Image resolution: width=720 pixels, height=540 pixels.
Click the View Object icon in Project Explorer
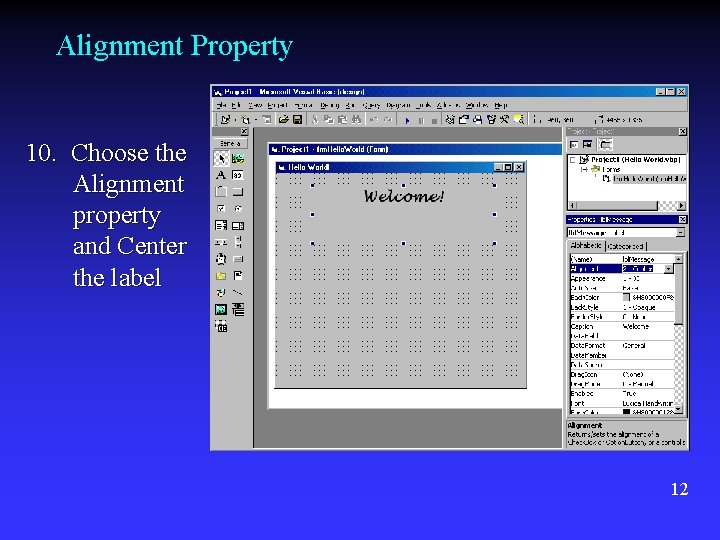[587, 145]
